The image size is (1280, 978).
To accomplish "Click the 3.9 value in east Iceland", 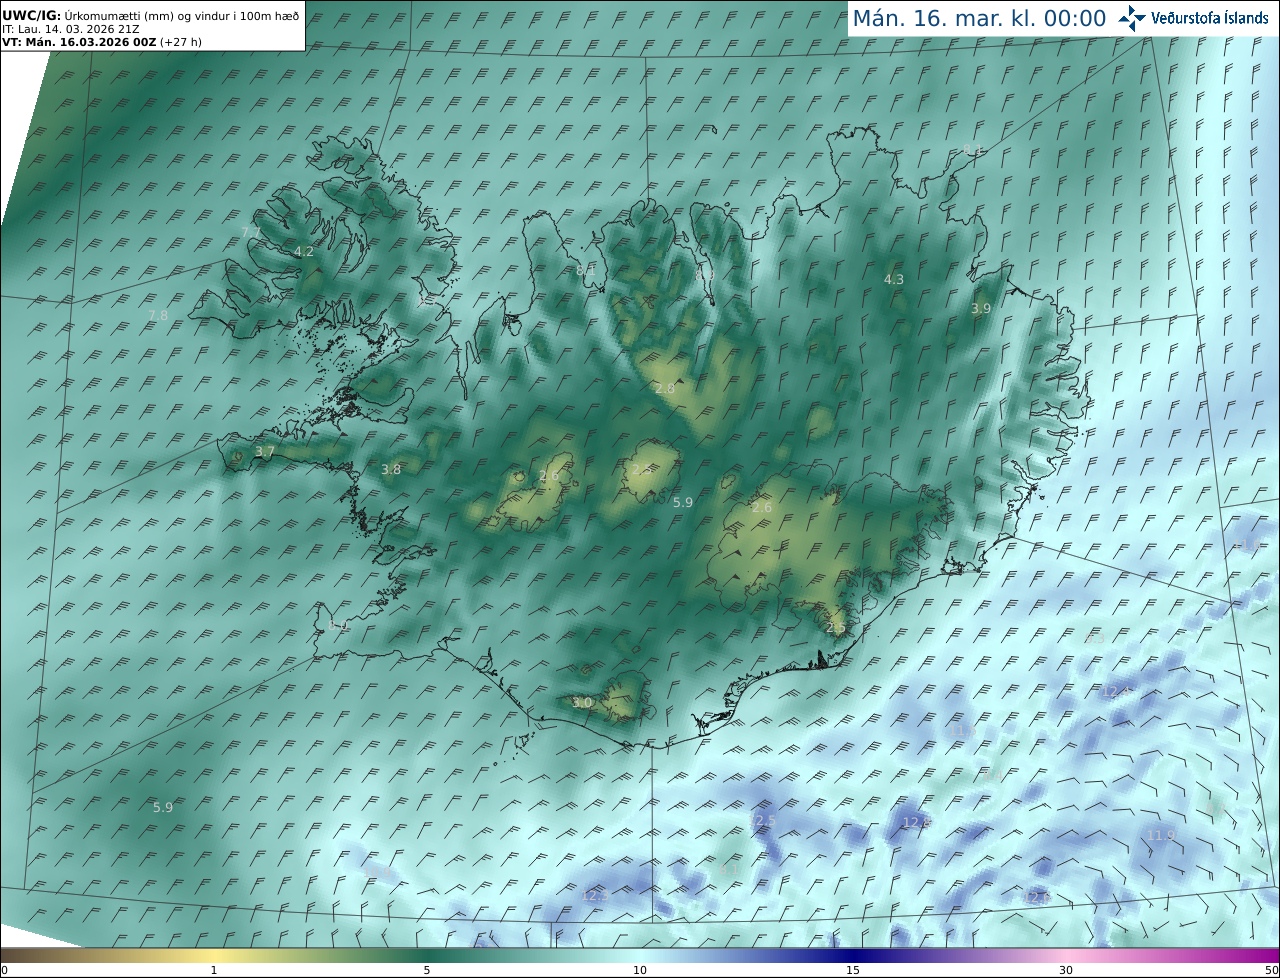I will tap(981, 309).
